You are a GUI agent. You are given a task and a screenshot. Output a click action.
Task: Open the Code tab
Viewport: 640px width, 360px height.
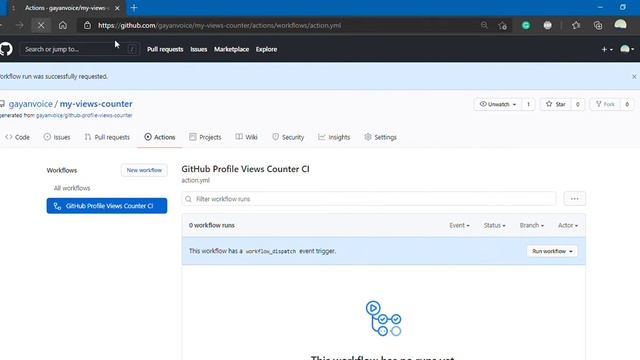click(x=18, y=137)
